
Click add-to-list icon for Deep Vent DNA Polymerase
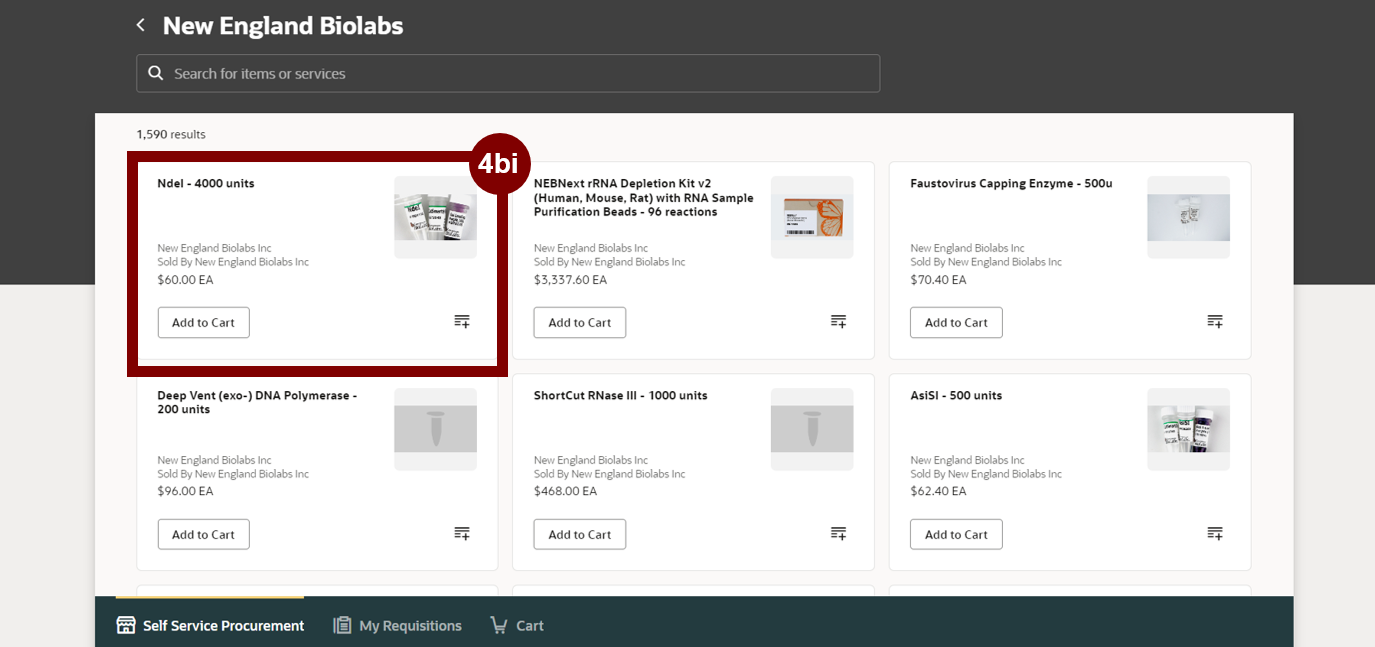(461, 533)
